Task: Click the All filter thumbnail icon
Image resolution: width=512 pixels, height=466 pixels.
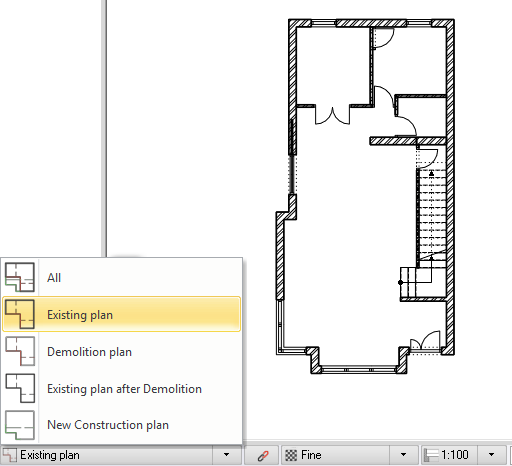Action: (20, 277)
